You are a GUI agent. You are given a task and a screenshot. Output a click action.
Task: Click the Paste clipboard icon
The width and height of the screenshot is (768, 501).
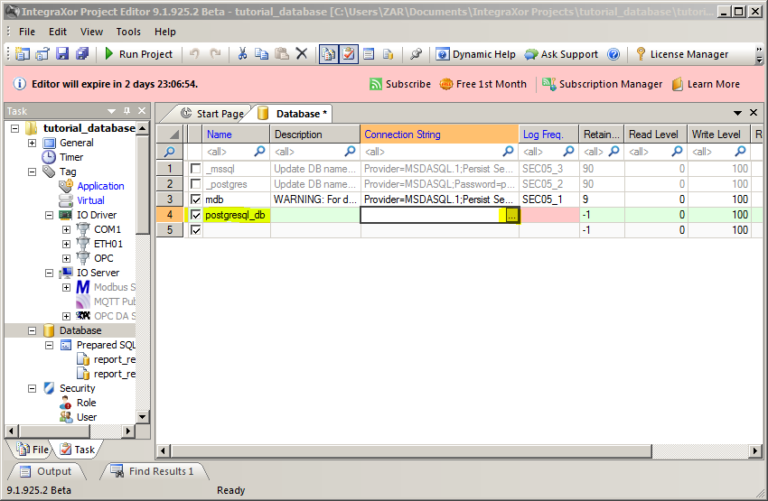282,54
